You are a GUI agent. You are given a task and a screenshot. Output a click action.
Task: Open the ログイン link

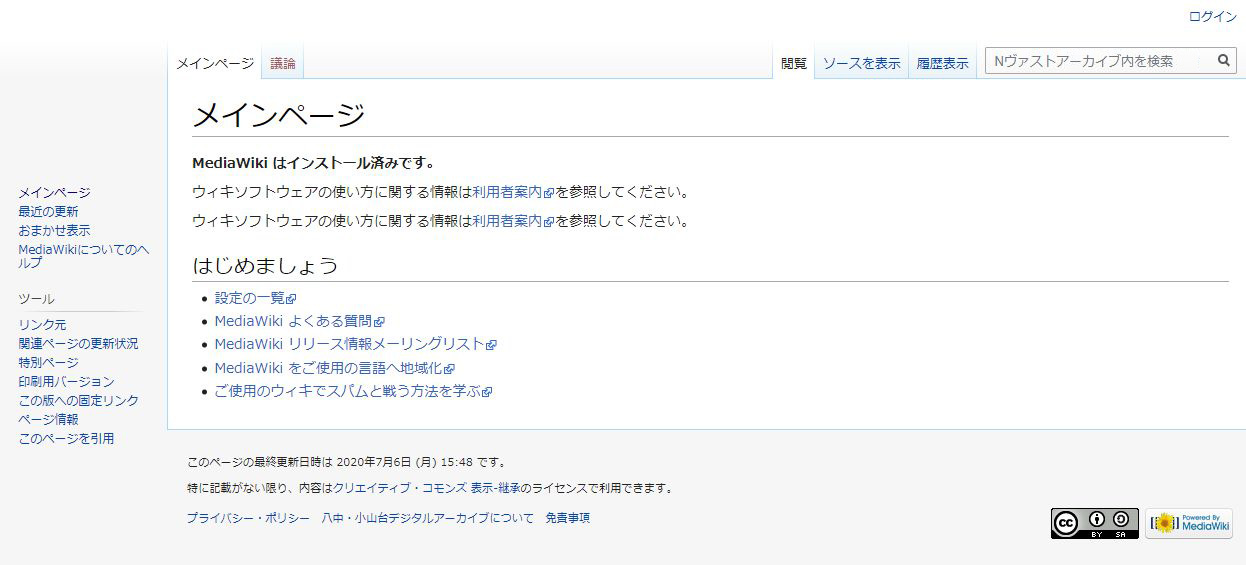click(x=1212, y=17)
